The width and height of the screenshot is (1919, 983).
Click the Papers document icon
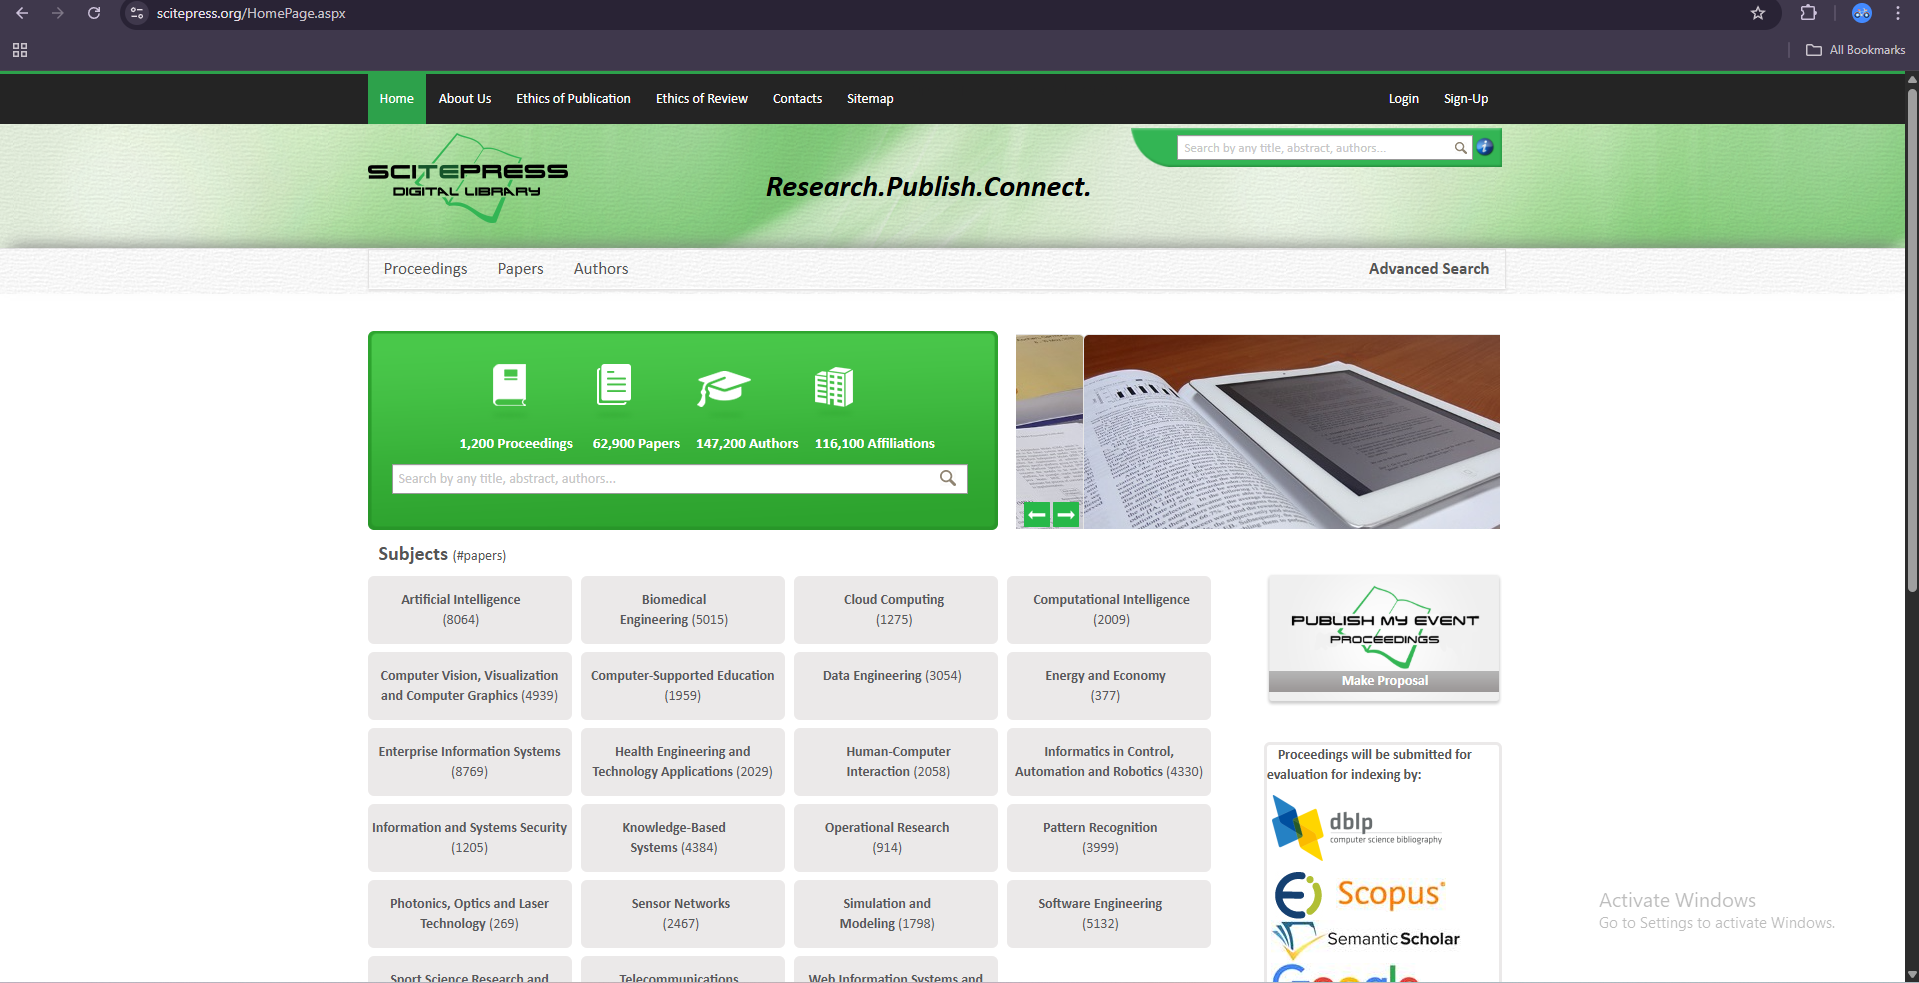(614, 385)
